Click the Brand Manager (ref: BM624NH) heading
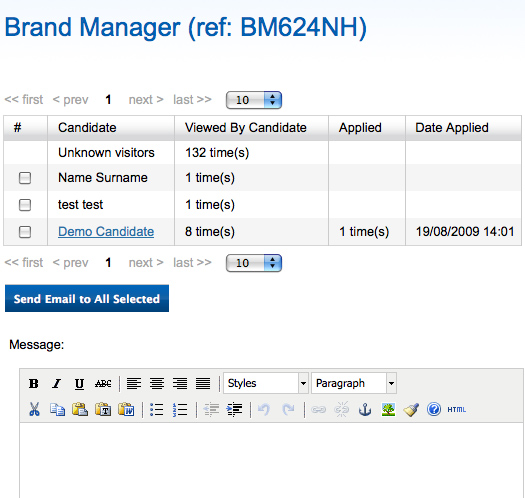The image size is (525, 498). coord(186,28)
